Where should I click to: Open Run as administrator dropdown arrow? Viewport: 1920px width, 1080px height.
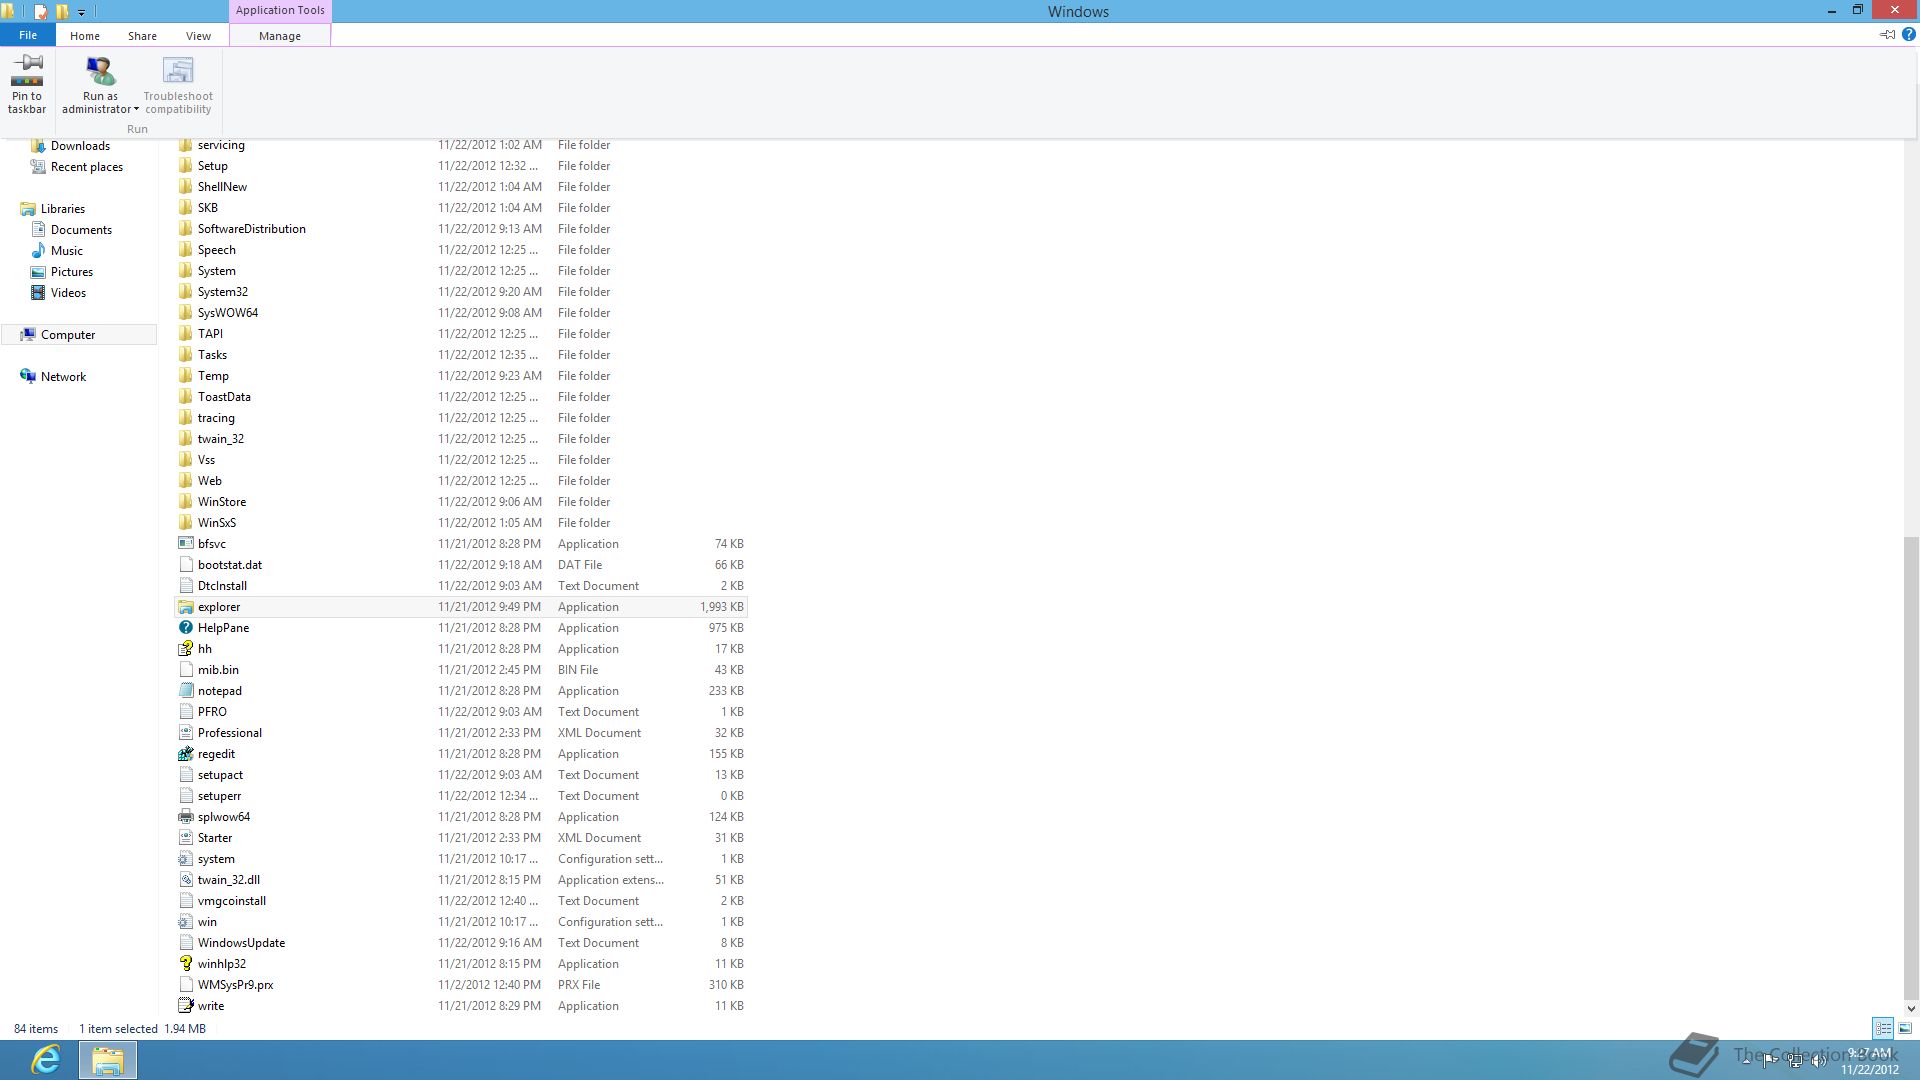pos(136,110)
